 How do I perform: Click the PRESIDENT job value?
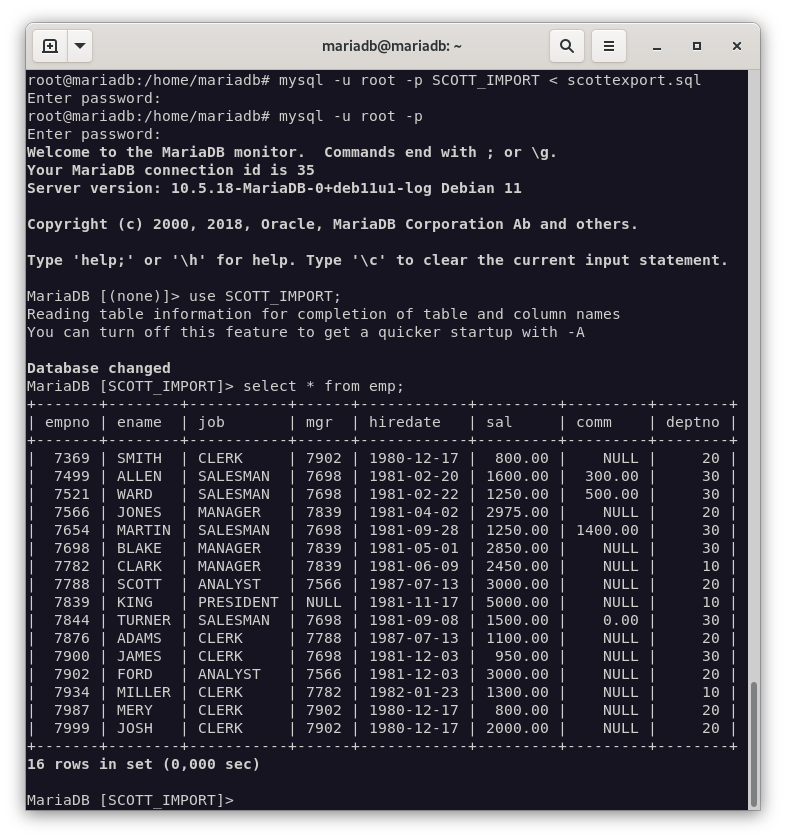pyautogui.click(x=238, y=602)
